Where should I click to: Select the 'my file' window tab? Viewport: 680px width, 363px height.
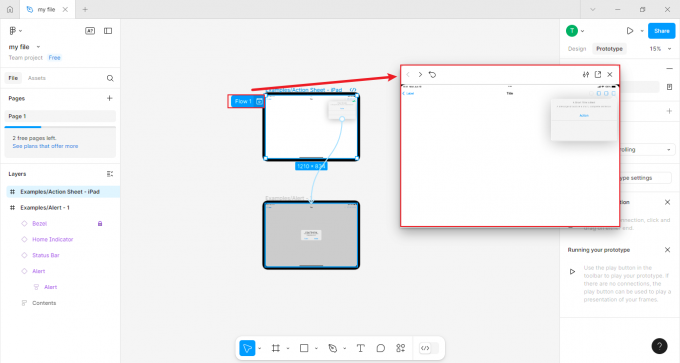(46, 9)
